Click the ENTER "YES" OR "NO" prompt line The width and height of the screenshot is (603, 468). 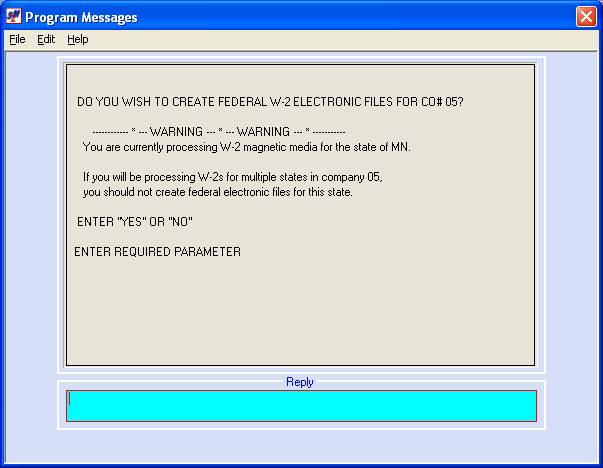click(135, 222)
